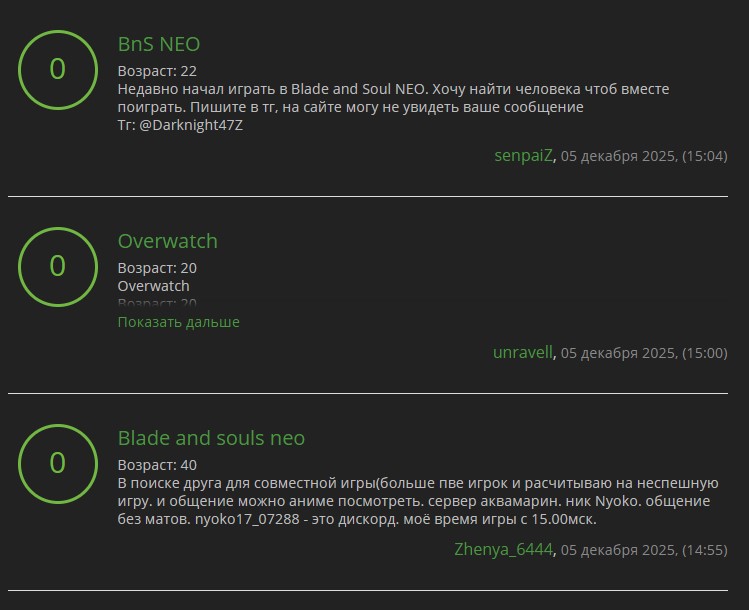This screenshot has width=749, height=610.
Task: Open the Blade and souls neo post title
Action: point(211,438)
